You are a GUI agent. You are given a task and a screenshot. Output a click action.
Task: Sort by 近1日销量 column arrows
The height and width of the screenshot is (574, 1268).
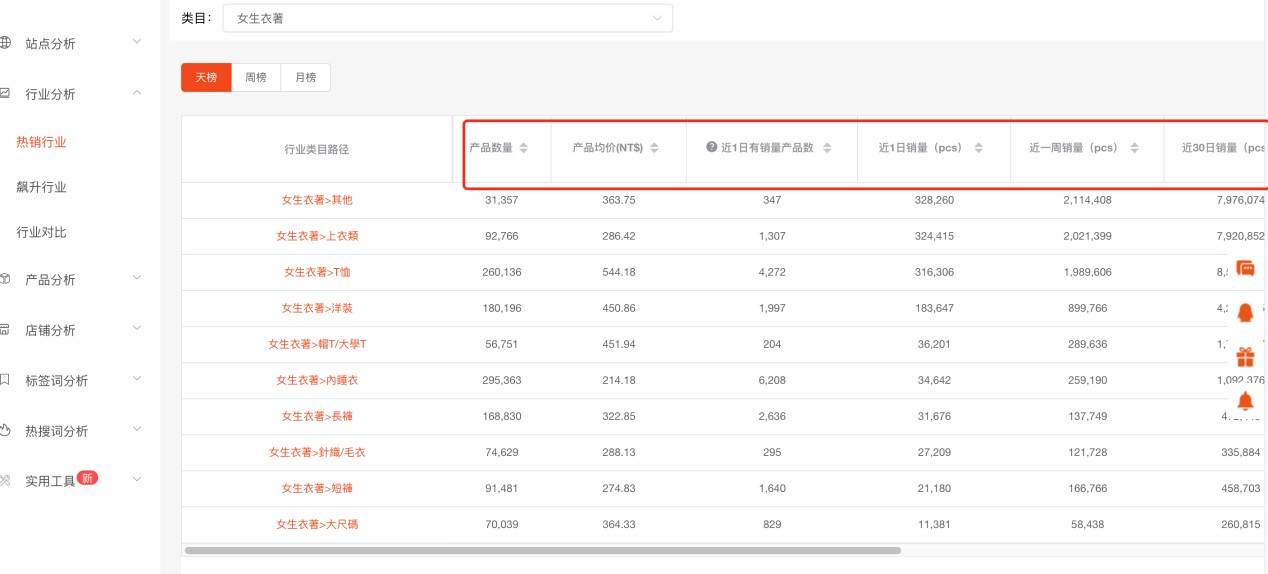(978, 148)
